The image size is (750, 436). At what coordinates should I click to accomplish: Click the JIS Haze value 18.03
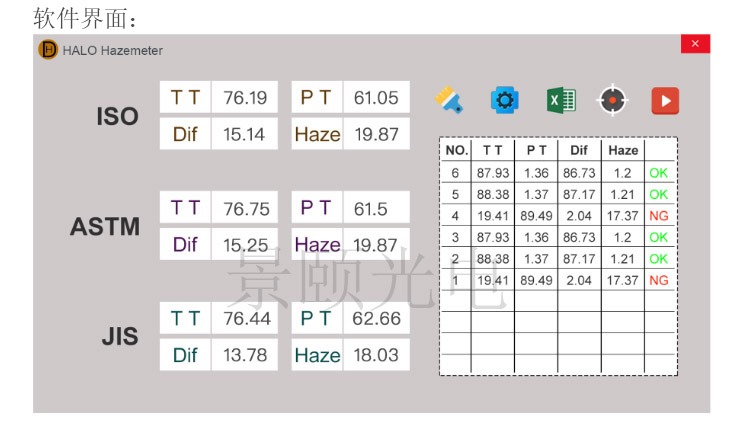click(376, 355)
